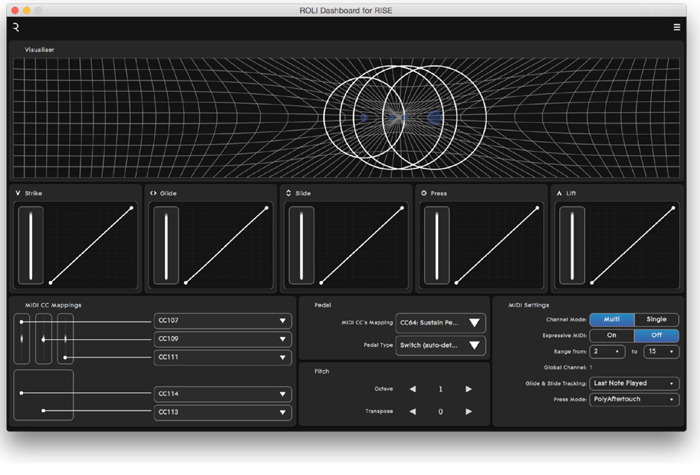Click the Strike response curve graph
The image size is (700, 475).
click(91, 246)
